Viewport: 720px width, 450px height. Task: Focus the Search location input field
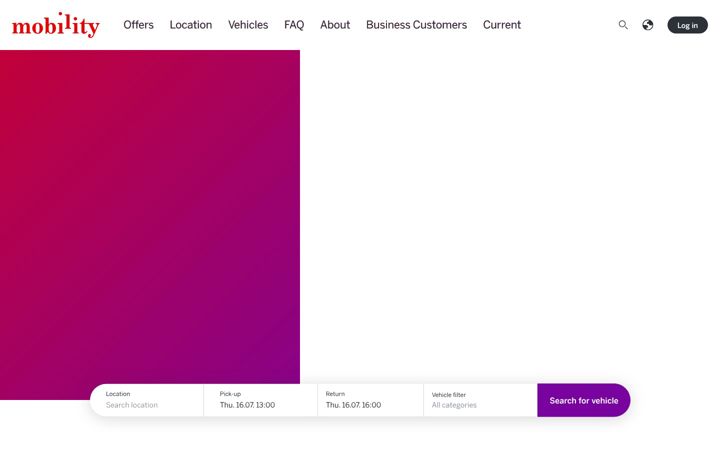pyautogui.click(x=147, y=400)
